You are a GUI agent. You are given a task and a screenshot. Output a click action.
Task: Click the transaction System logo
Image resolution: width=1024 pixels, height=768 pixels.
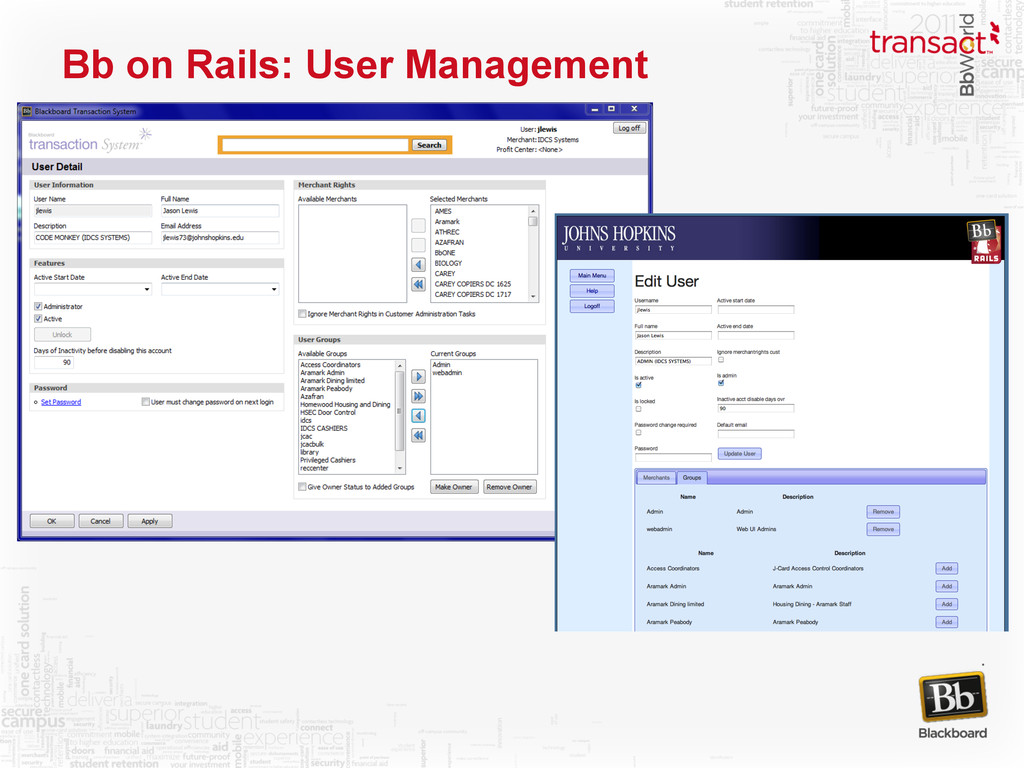click(89, 141)
